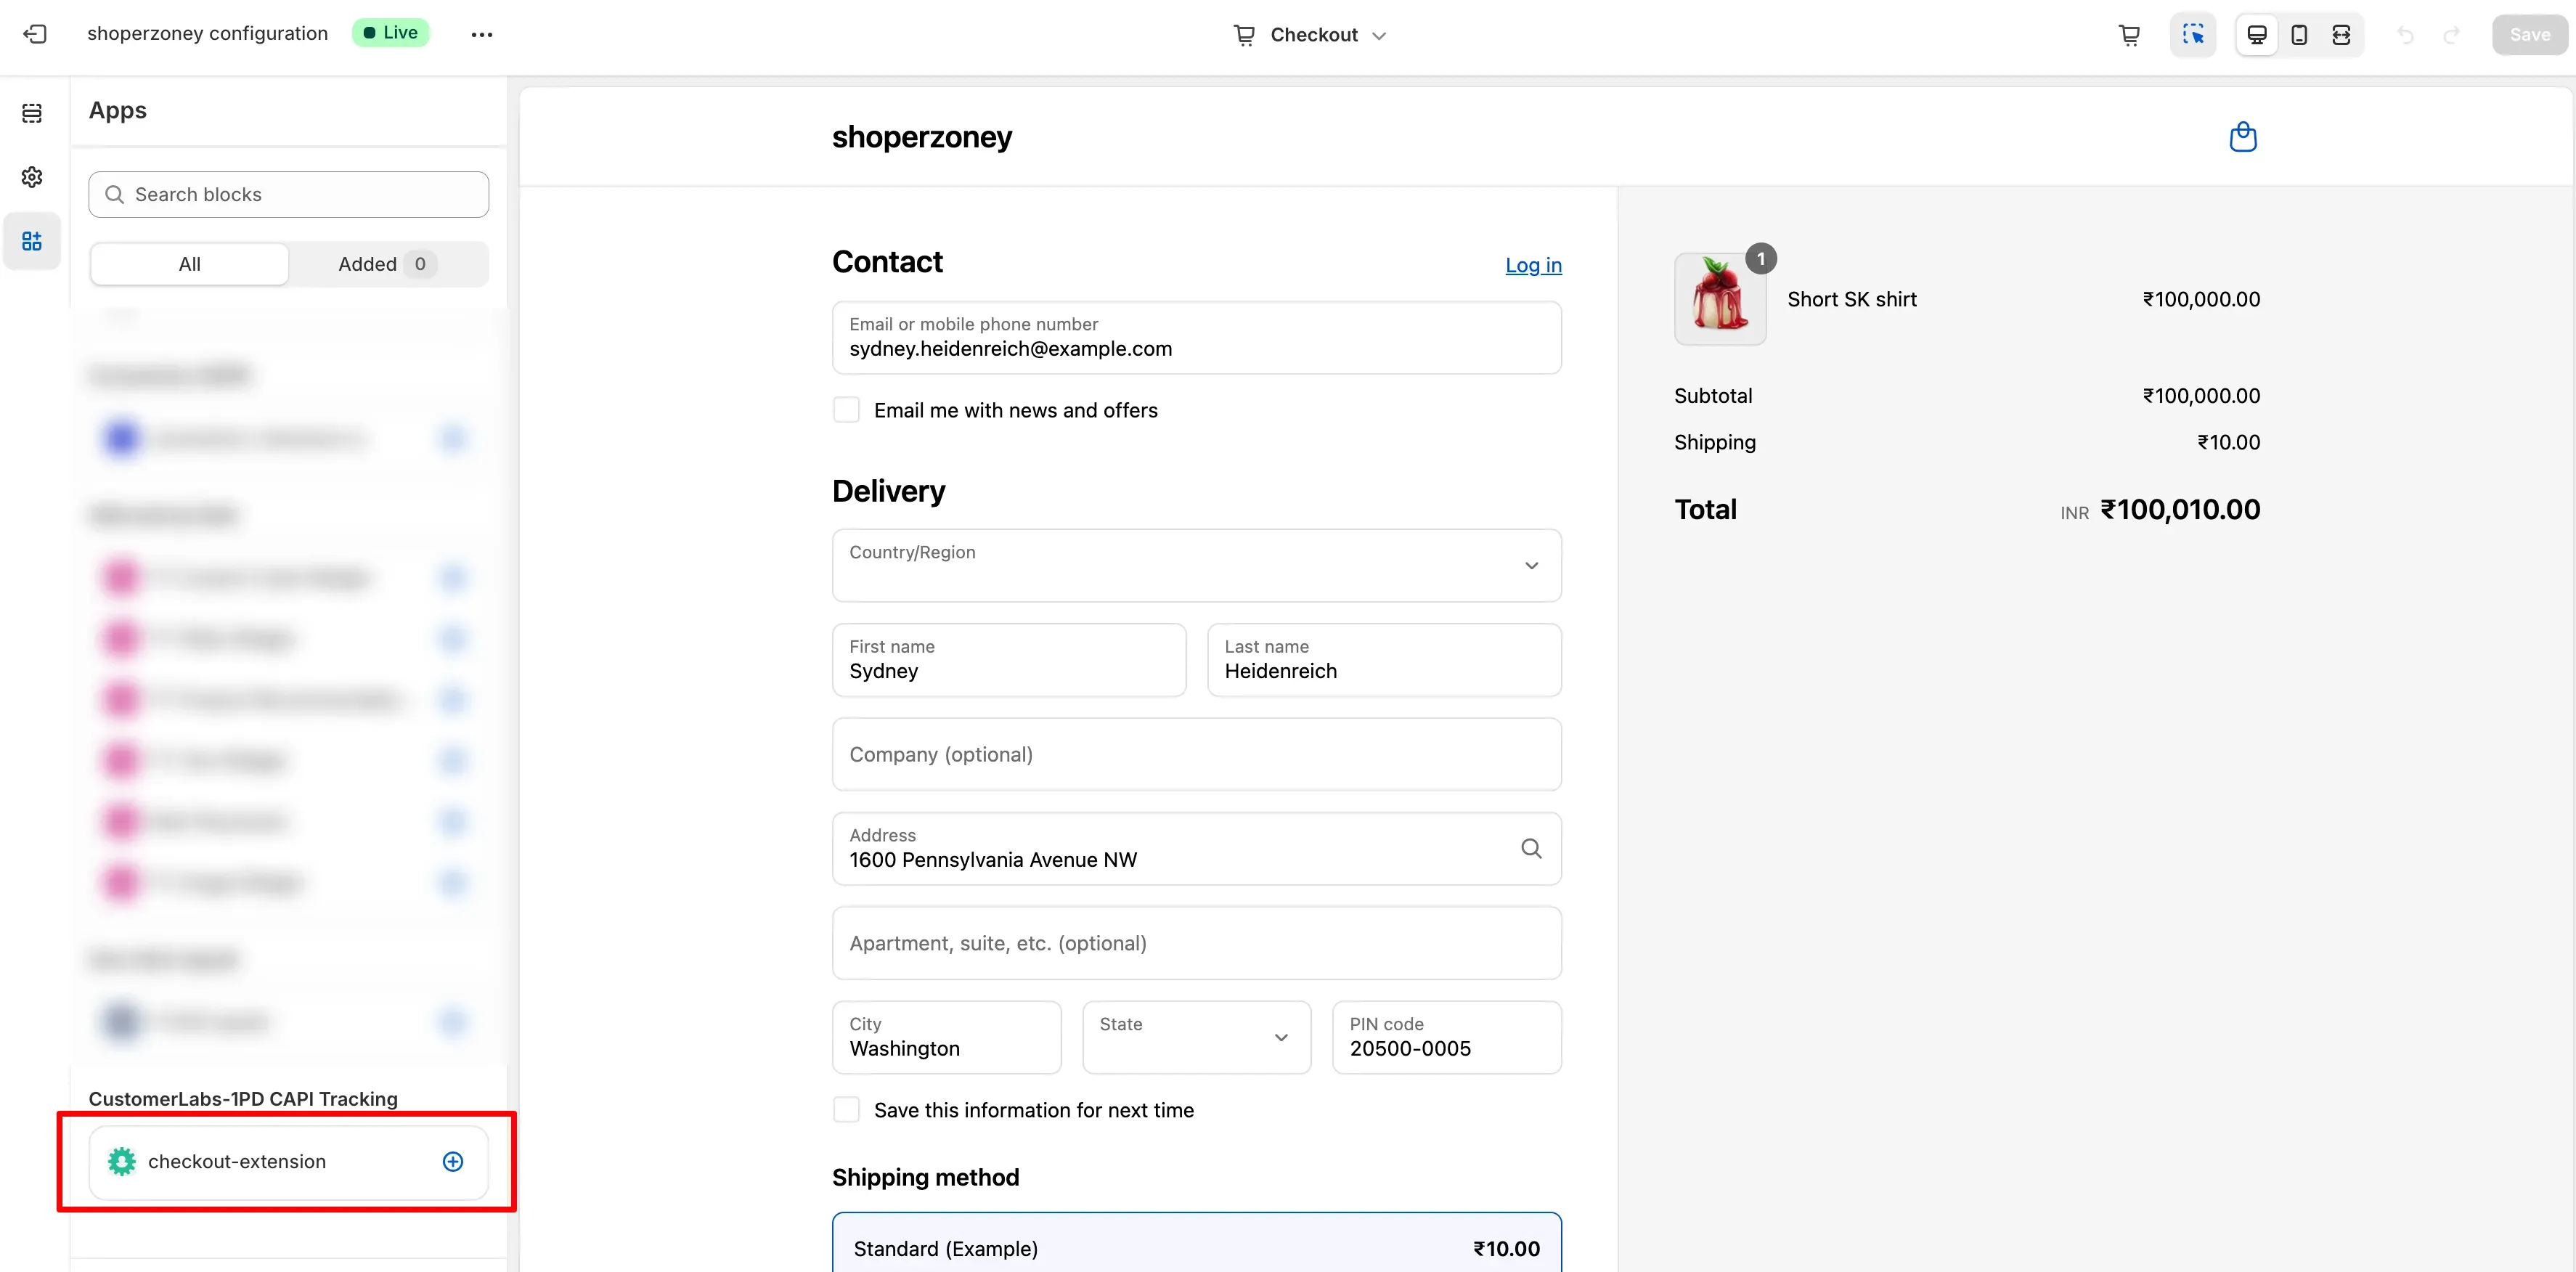This screenshot has width=2576, height=1272.
Task: Check Save this information for next time
Action: (x=846, y=1110)
